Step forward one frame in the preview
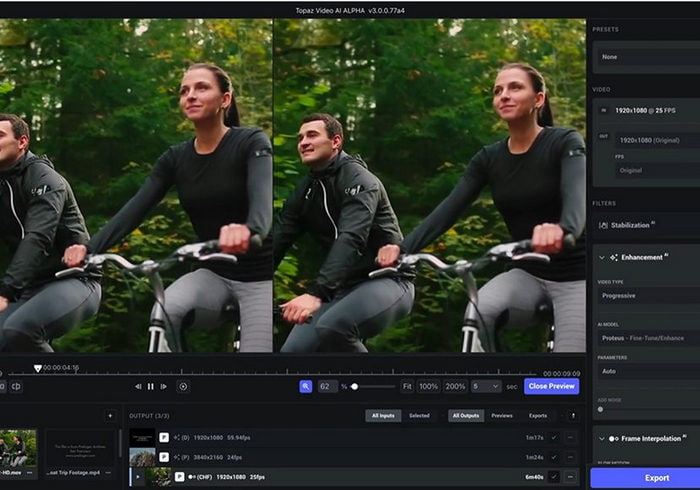700x490 pixels. coord(164,386)
